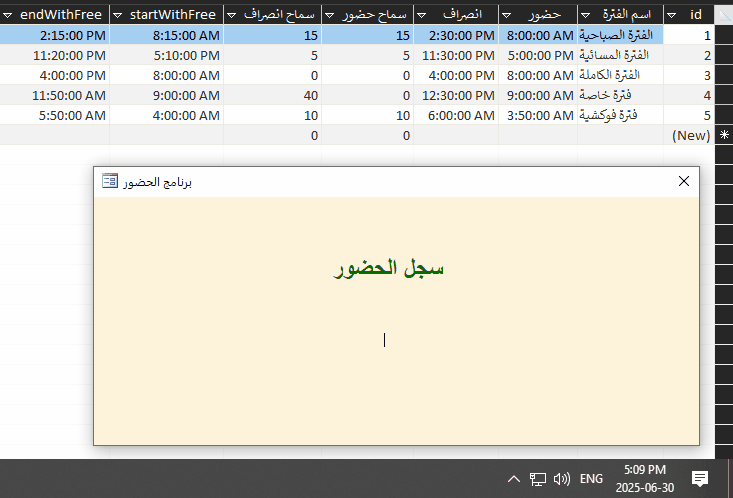The image size is (733, 498).
Task: Show hidden system tray icons
Action: click(x=514, y=479)
